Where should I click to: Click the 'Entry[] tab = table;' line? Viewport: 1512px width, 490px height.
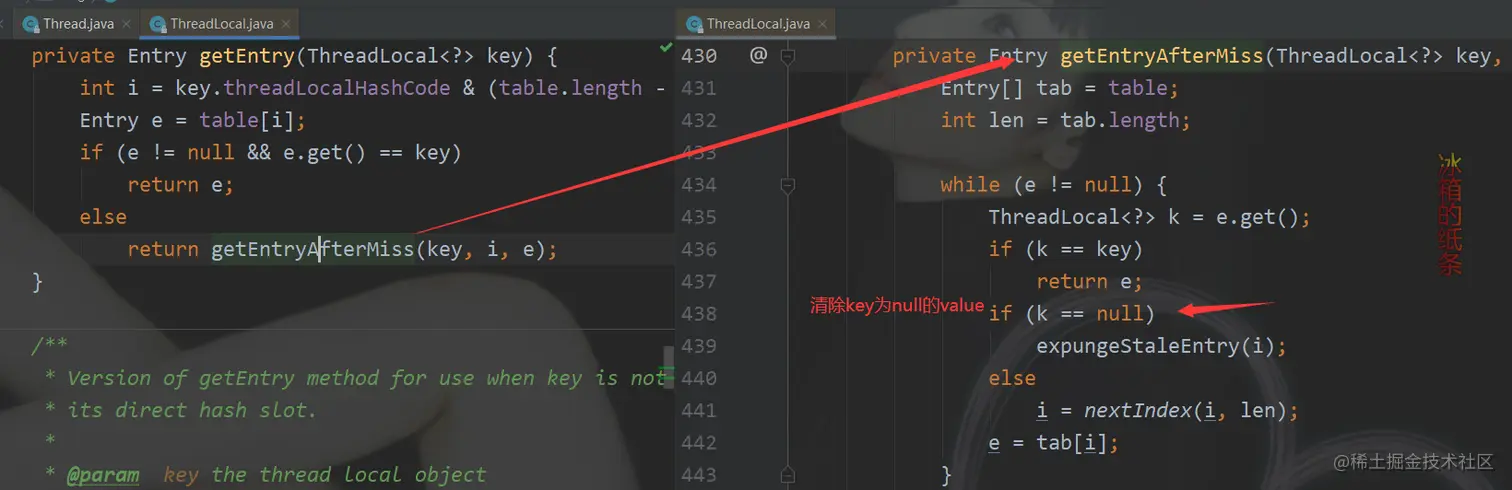tap(1060, 89)
